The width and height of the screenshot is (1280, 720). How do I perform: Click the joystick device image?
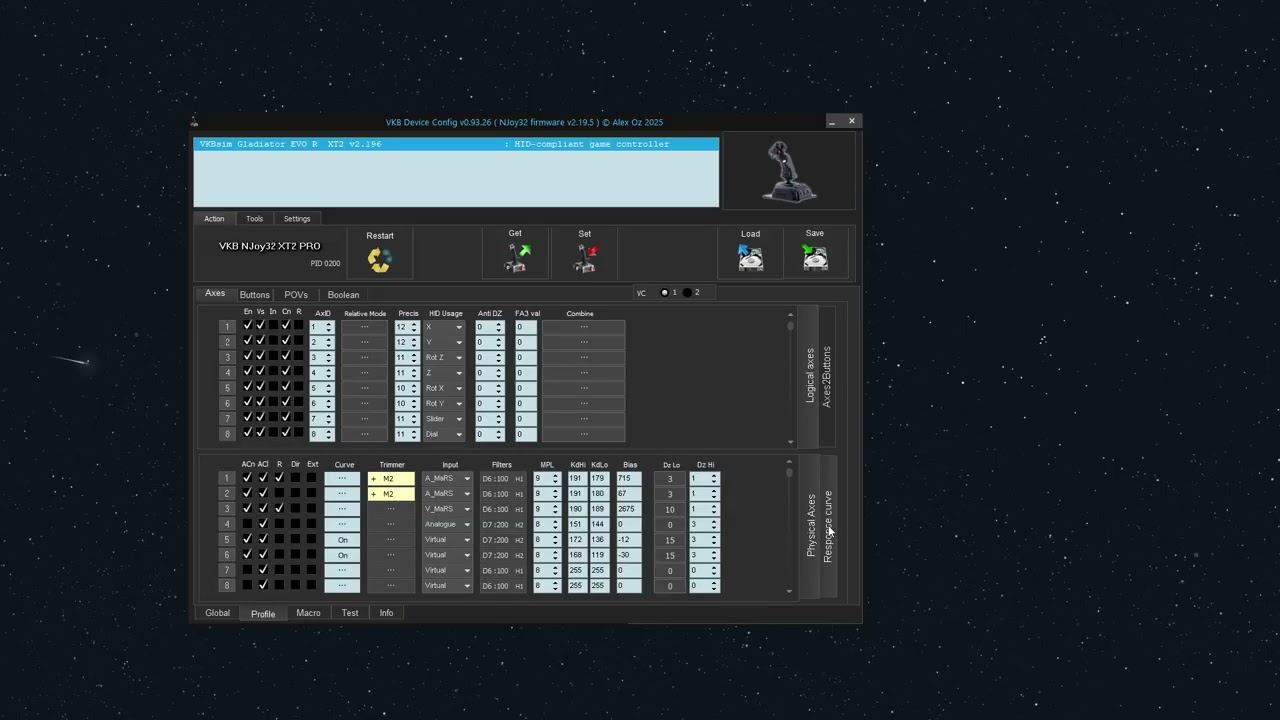pyautogui.click(x=789, y=171)
